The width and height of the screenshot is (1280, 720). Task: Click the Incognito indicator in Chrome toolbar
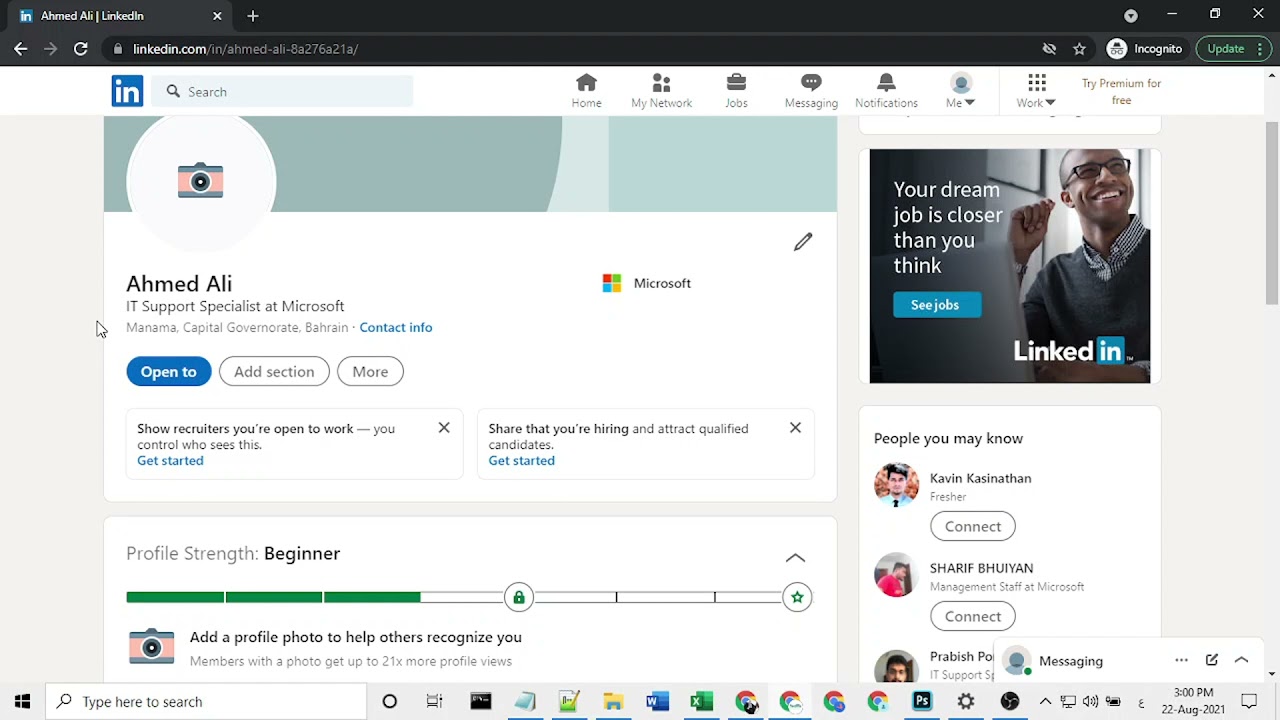[x=1145, y=48]
